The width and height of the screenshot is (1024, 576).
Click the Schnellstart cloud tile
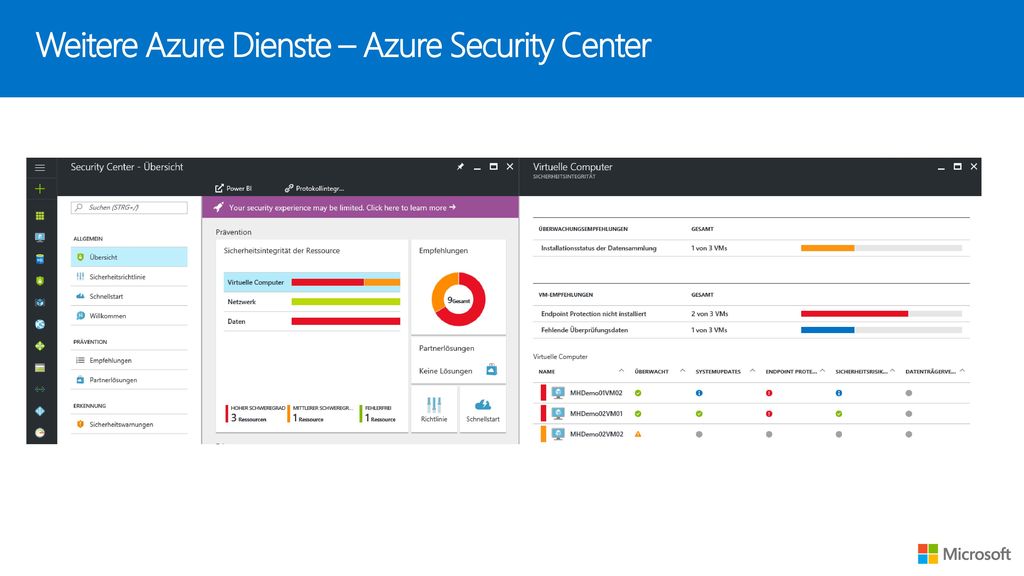(483, 409)
